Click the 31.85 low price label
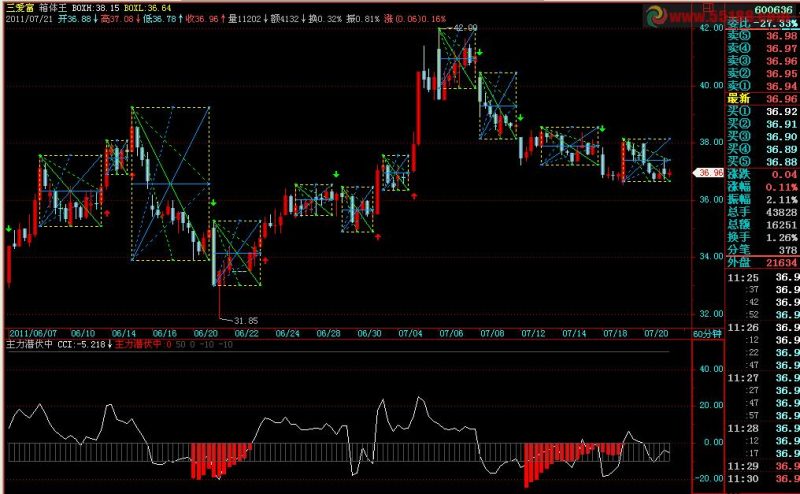The width and height of the screenshot is (800, 494). click(x=246, y=321)
